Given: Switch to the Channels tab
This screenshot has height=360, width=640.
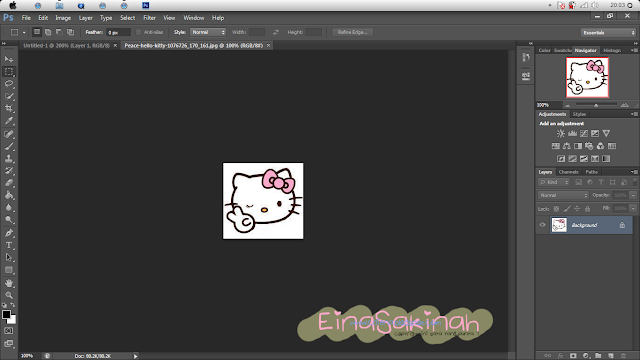Looking at the screenshot, I should (568, 172).
